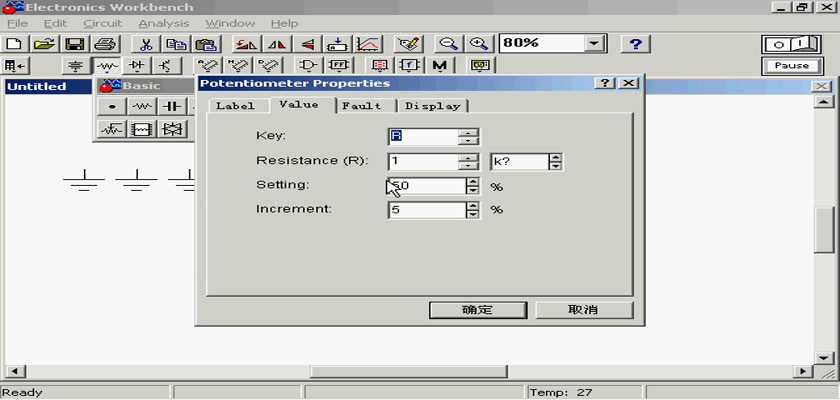
Task: Flip component vertically
Action: [307, 44]
